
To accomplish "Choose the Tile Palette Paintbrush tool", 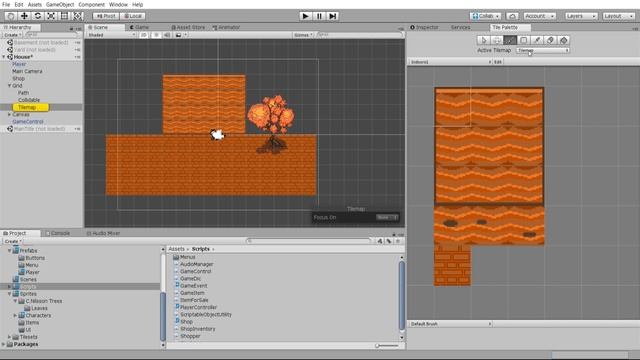I will coord(510,40).
